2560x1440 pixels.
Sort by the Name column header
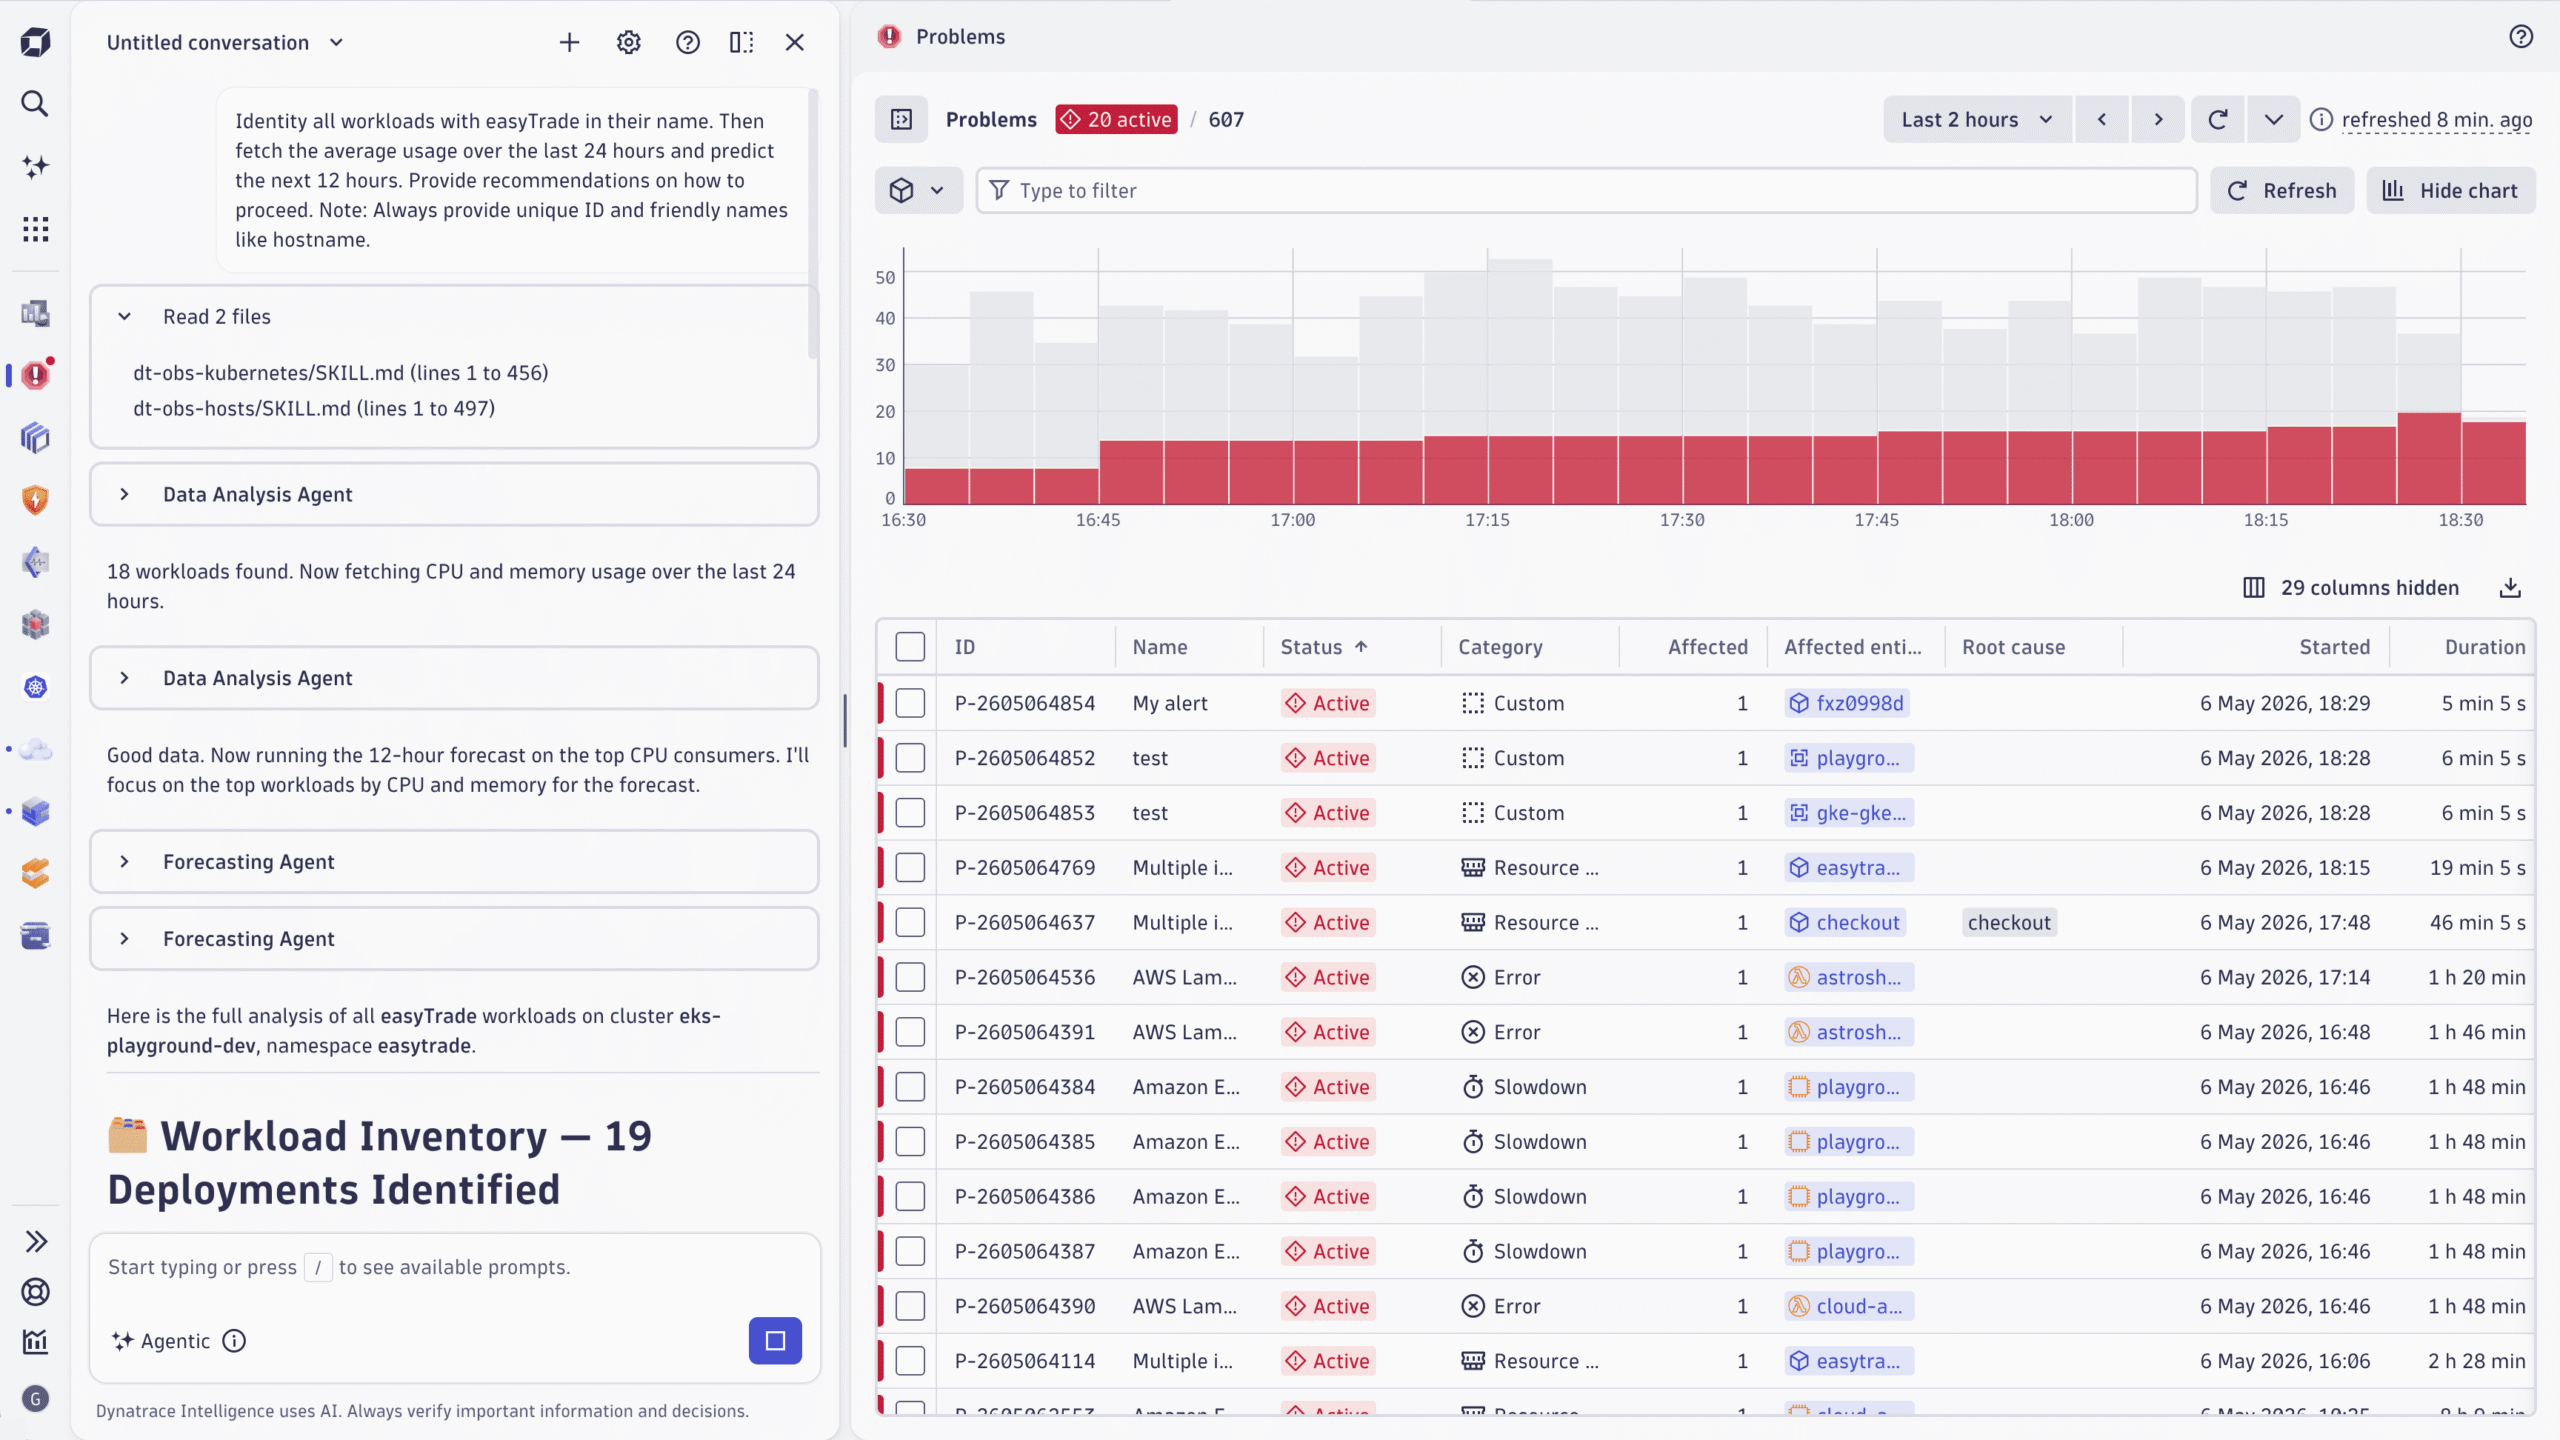1160,647
